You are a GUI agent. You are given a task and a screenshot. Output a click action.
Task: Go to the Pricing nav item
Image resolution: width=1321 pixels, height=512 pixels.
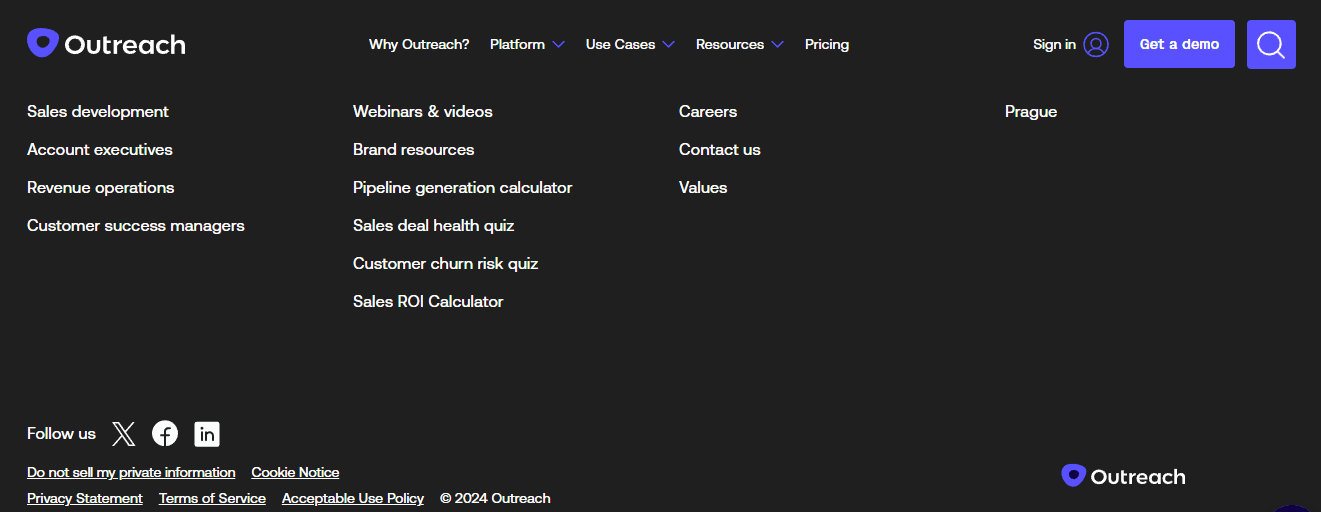click(827, 44)
